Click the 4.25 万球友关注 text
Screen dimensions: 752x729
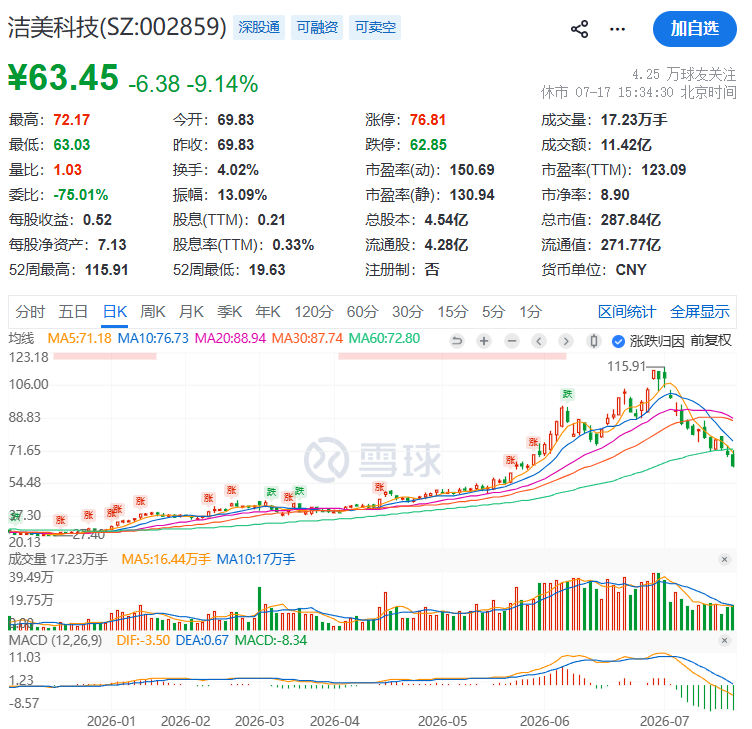[683, 74]
